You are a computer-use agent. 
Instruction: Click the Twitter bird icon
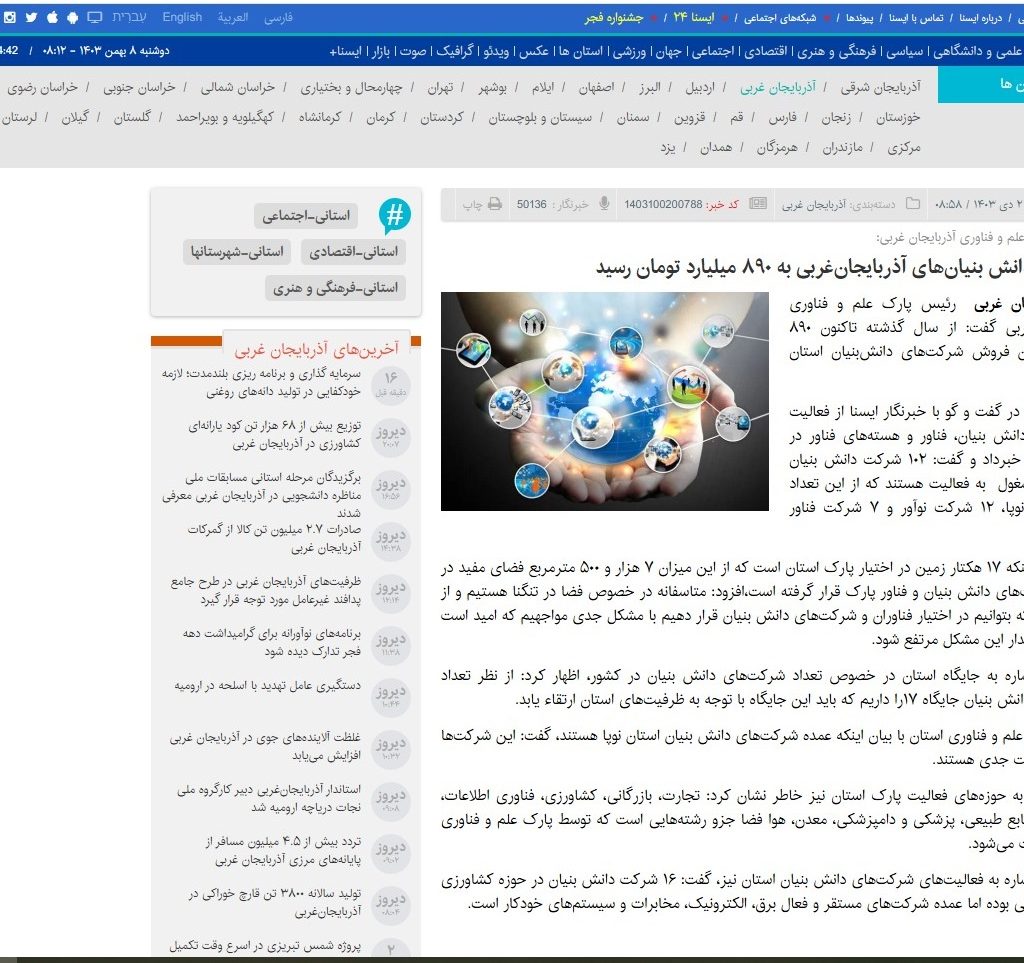31,18
